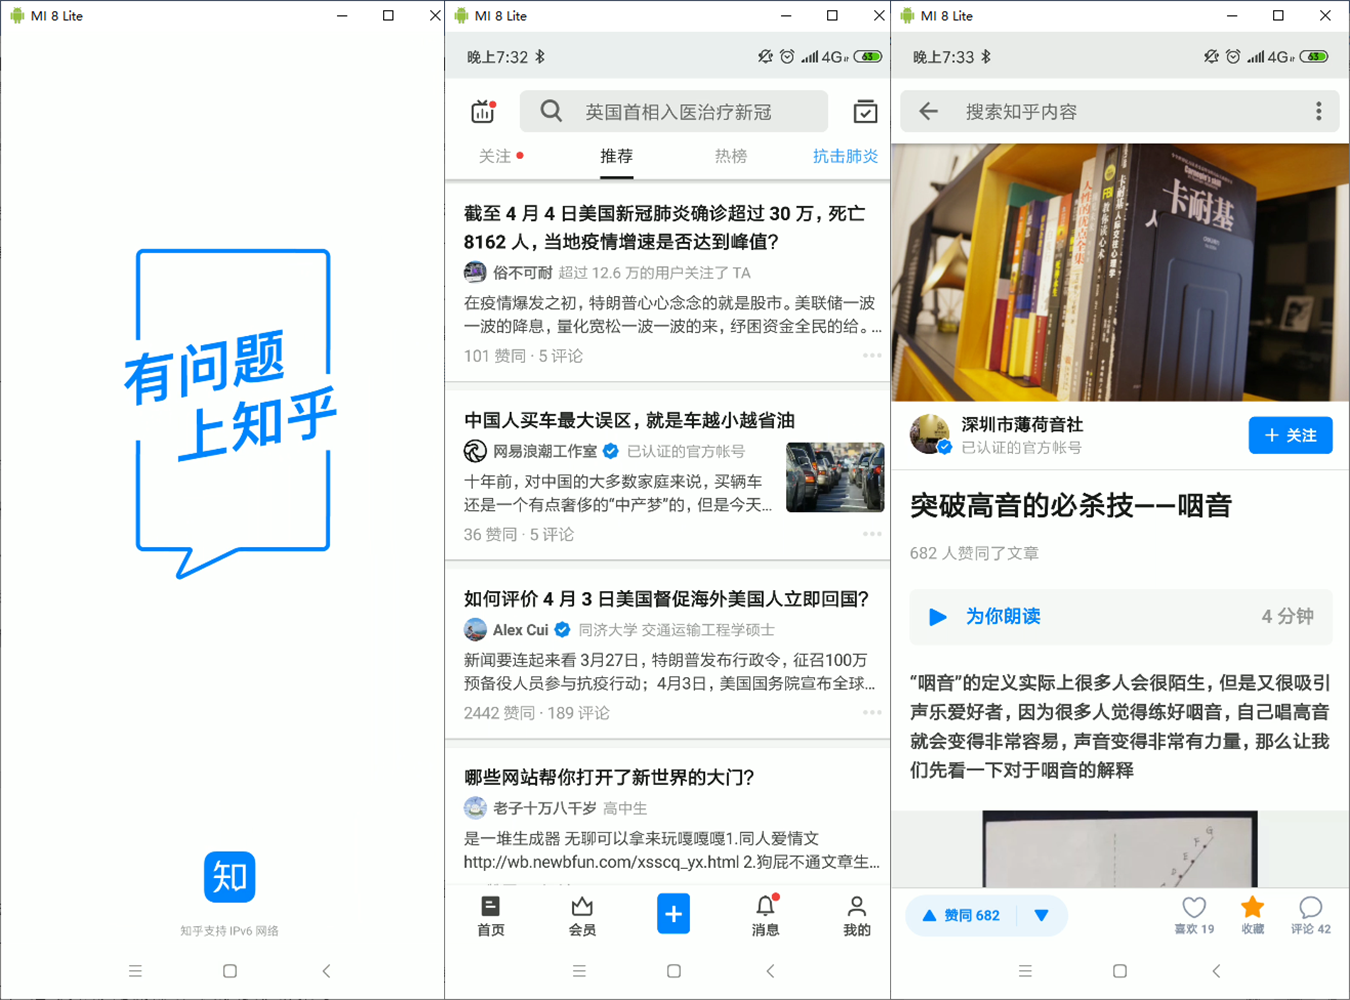Click 俗不可耐 author avatar
This screenshot has width=1350, height=1000.
475,272
